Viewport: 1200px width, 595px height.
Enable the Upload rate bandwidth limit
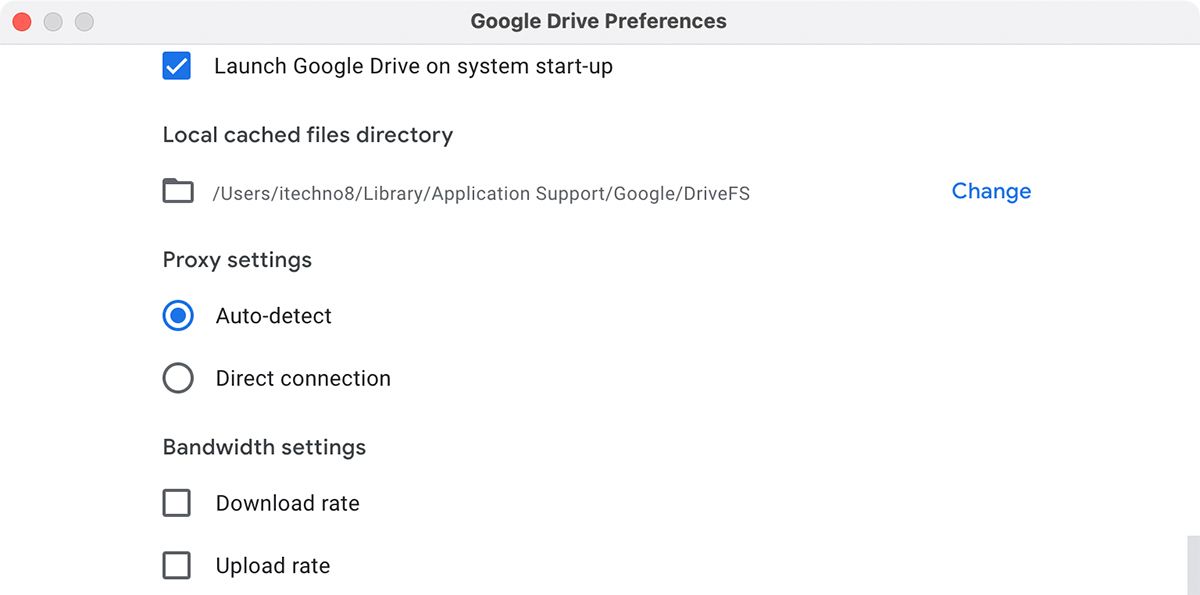tap(176, 565)
